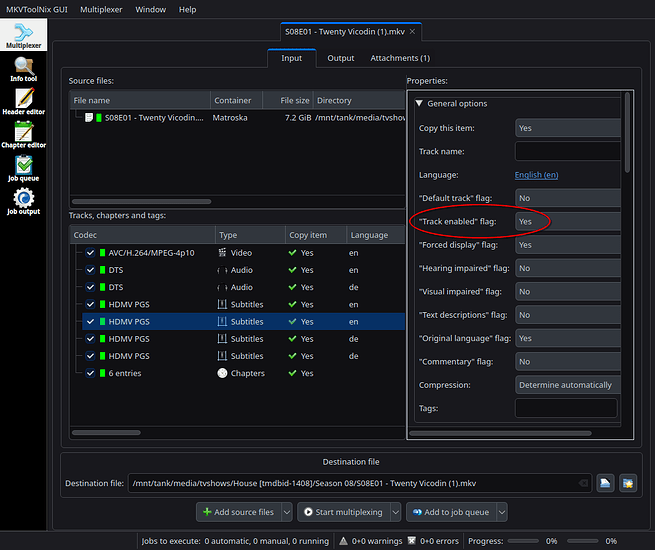Click the English (en) language link
Screen dimensions: 655x550
[536, 175]
